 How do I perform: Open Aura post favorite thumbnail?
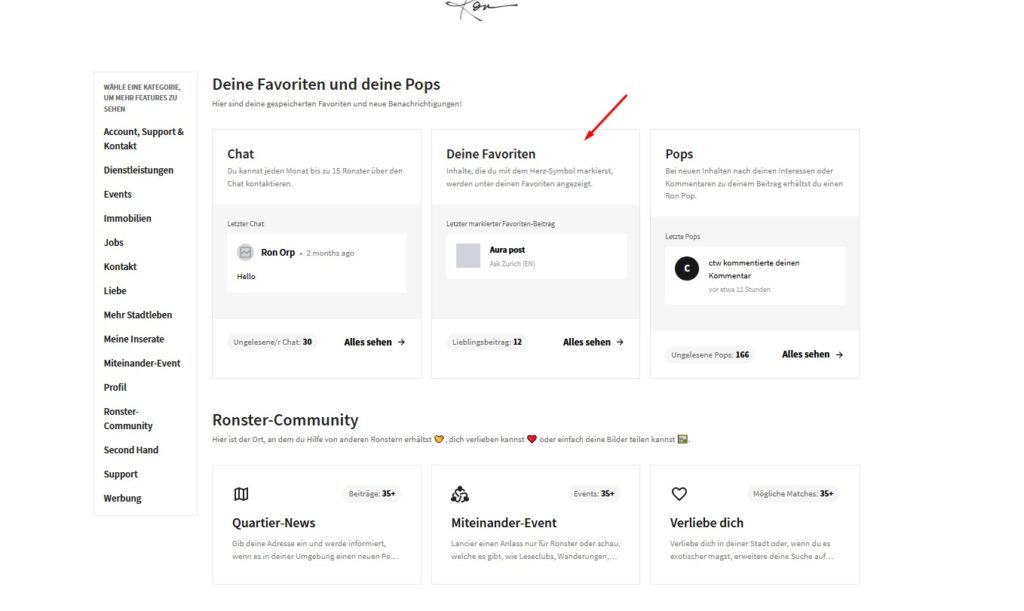468,256
